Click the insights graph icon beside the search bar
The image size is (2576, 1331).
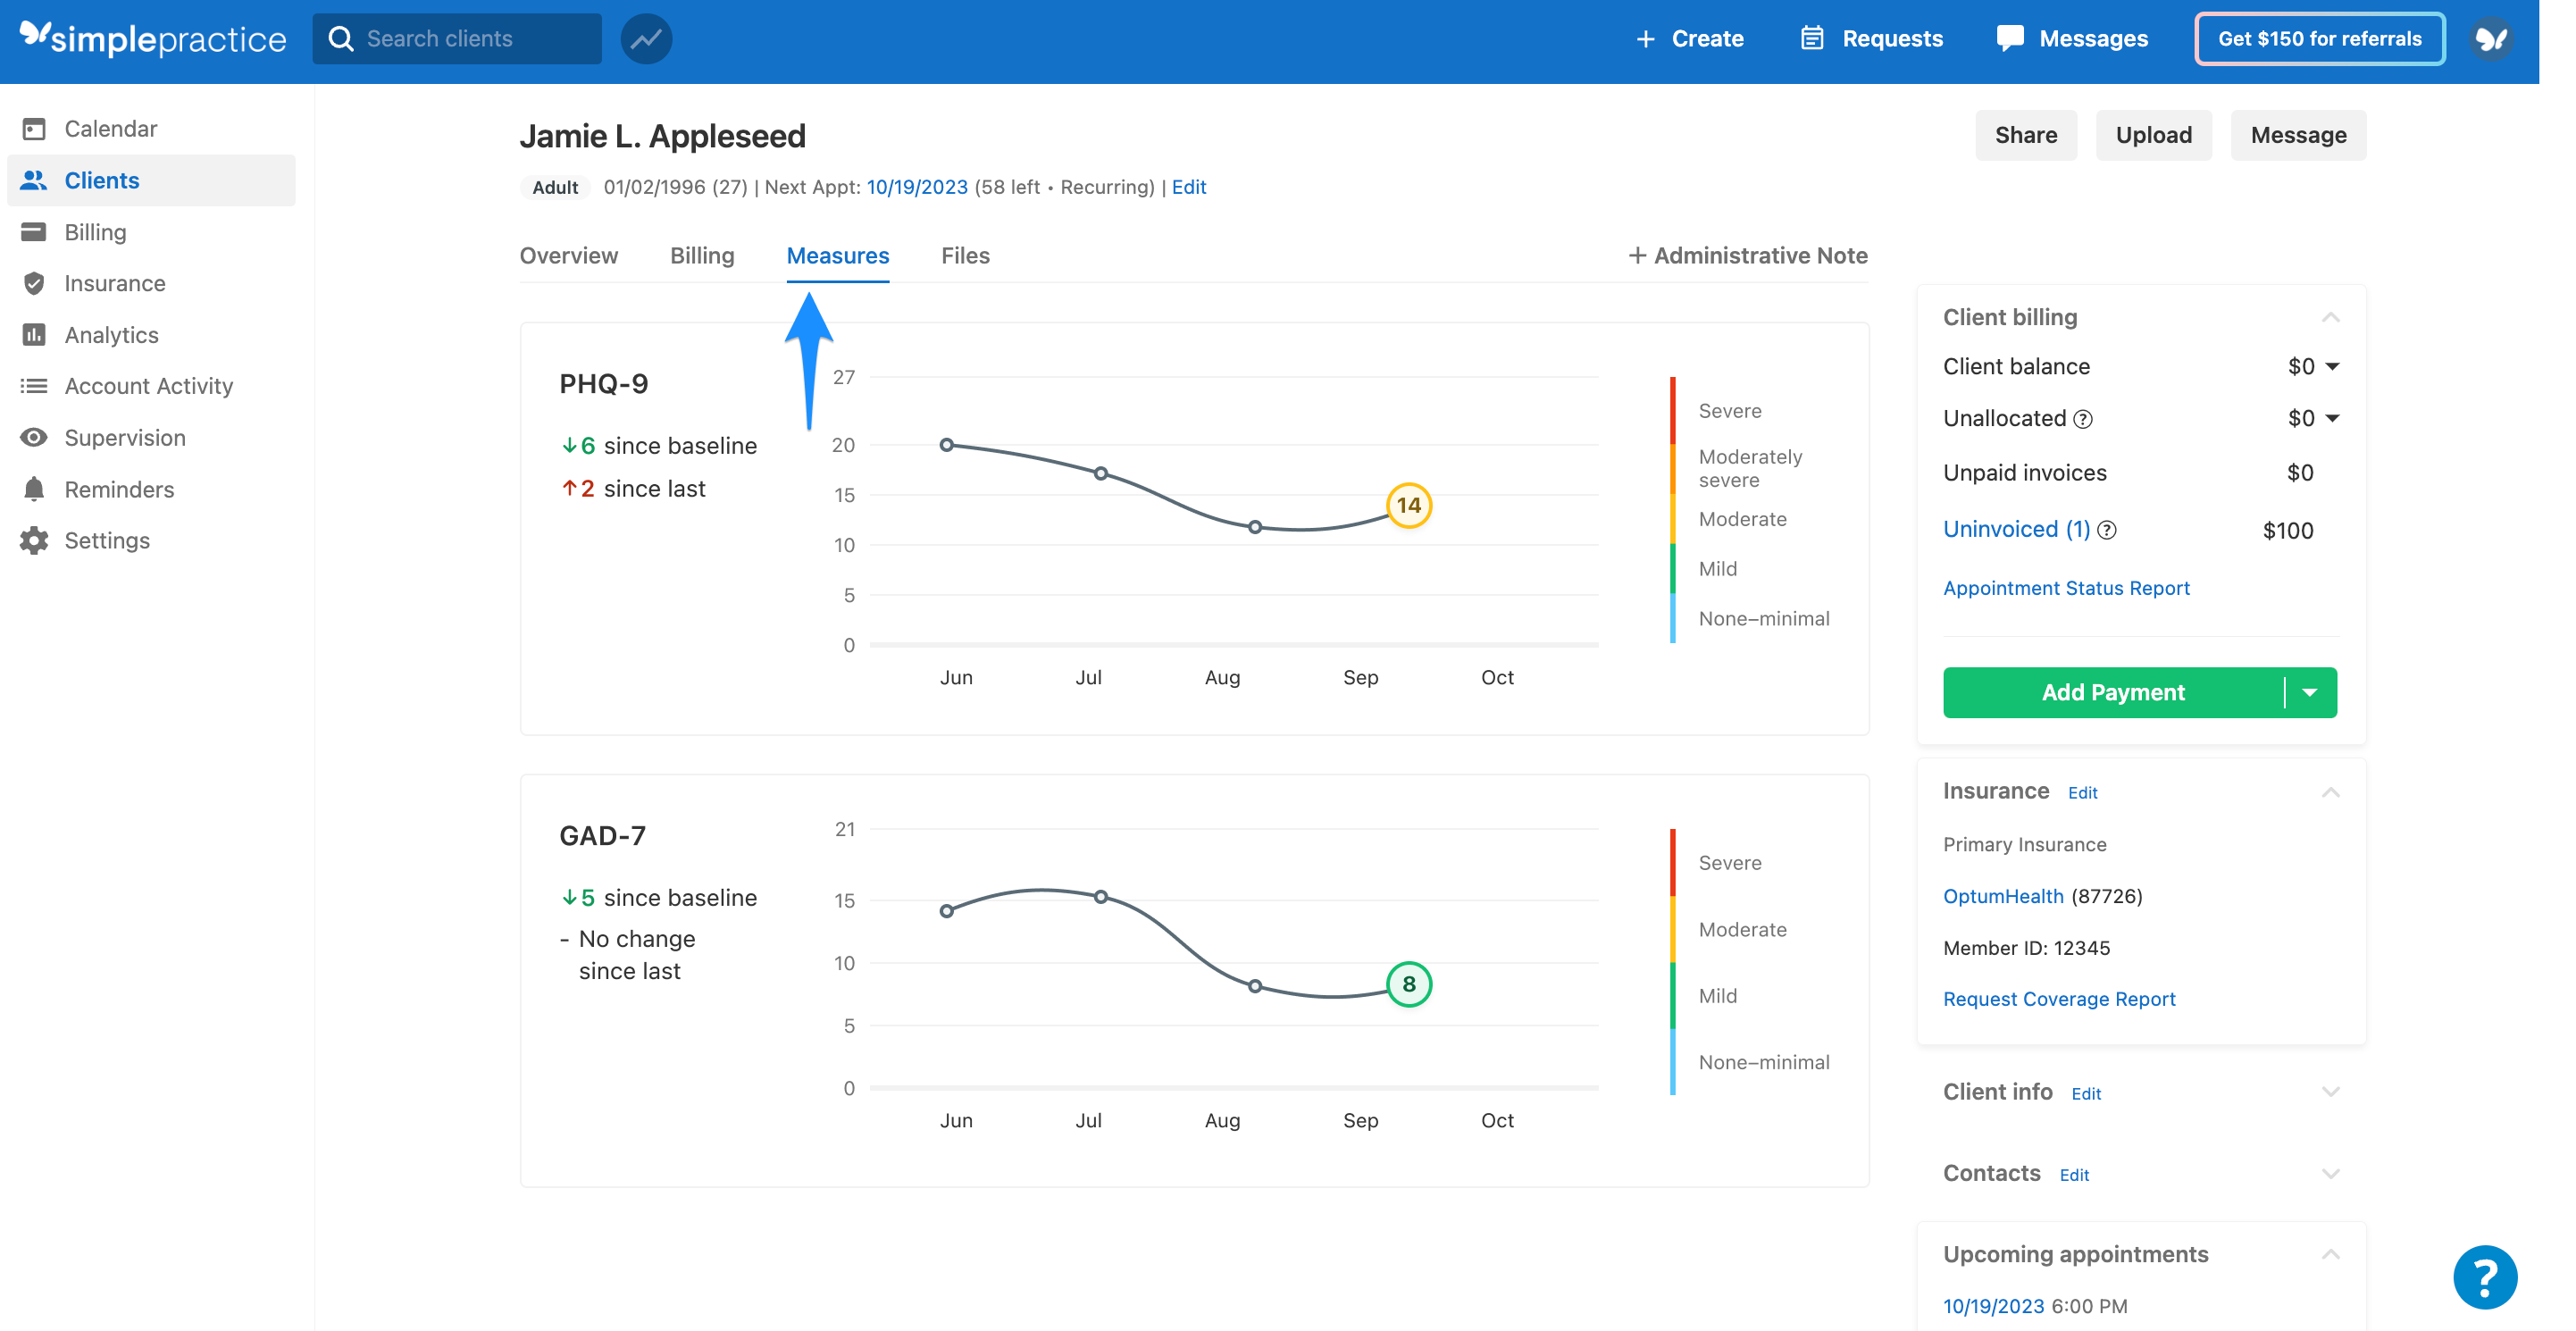point(646,38)
